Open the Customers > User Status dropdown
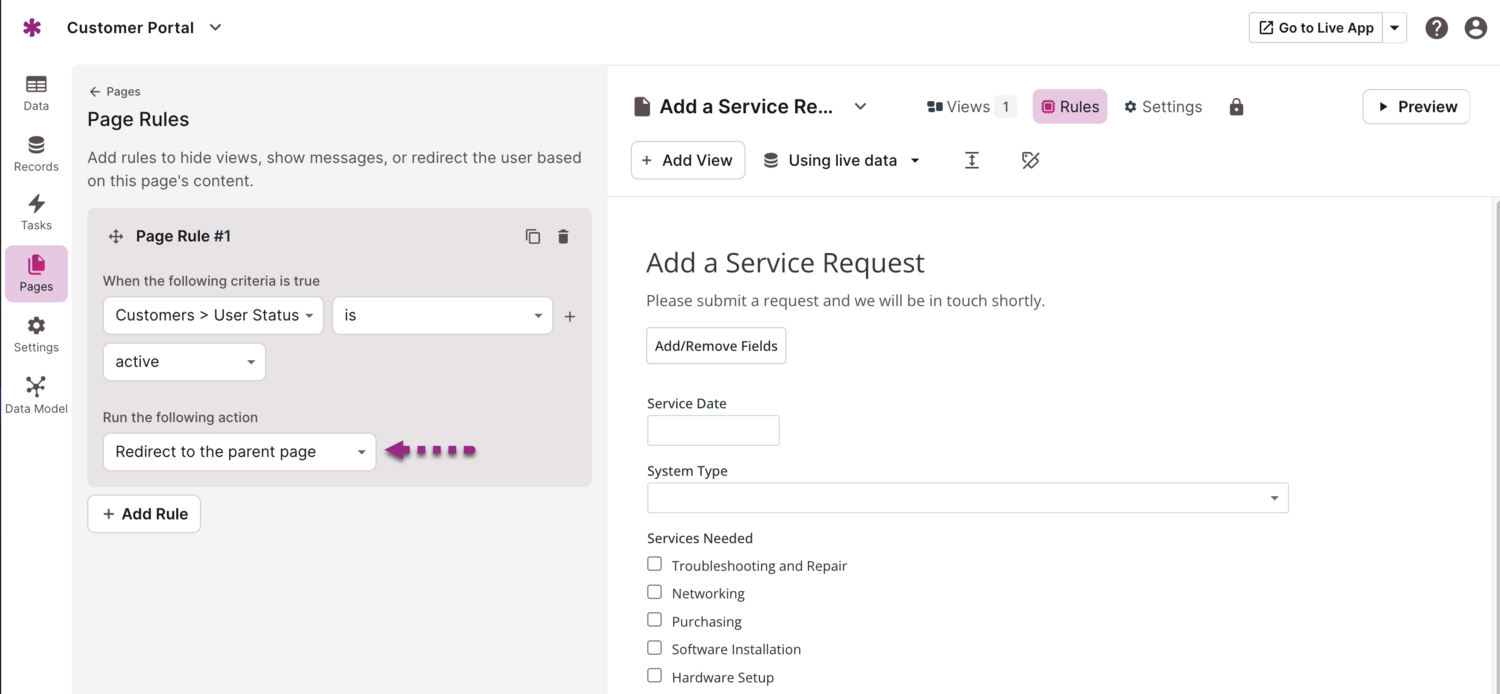 (x=213, y=315)
